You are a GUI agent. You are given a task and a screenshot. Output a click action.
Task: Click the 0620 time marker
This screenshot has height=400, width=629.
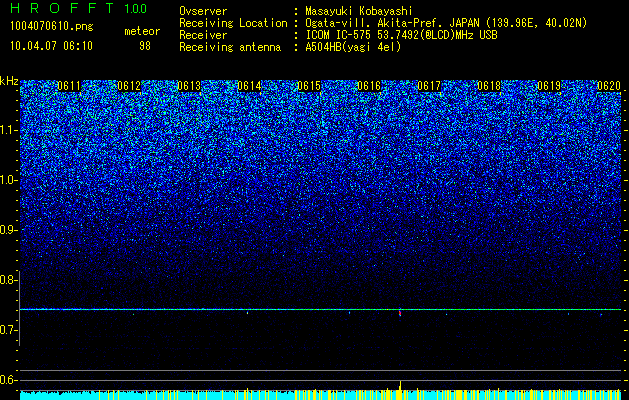609,86
